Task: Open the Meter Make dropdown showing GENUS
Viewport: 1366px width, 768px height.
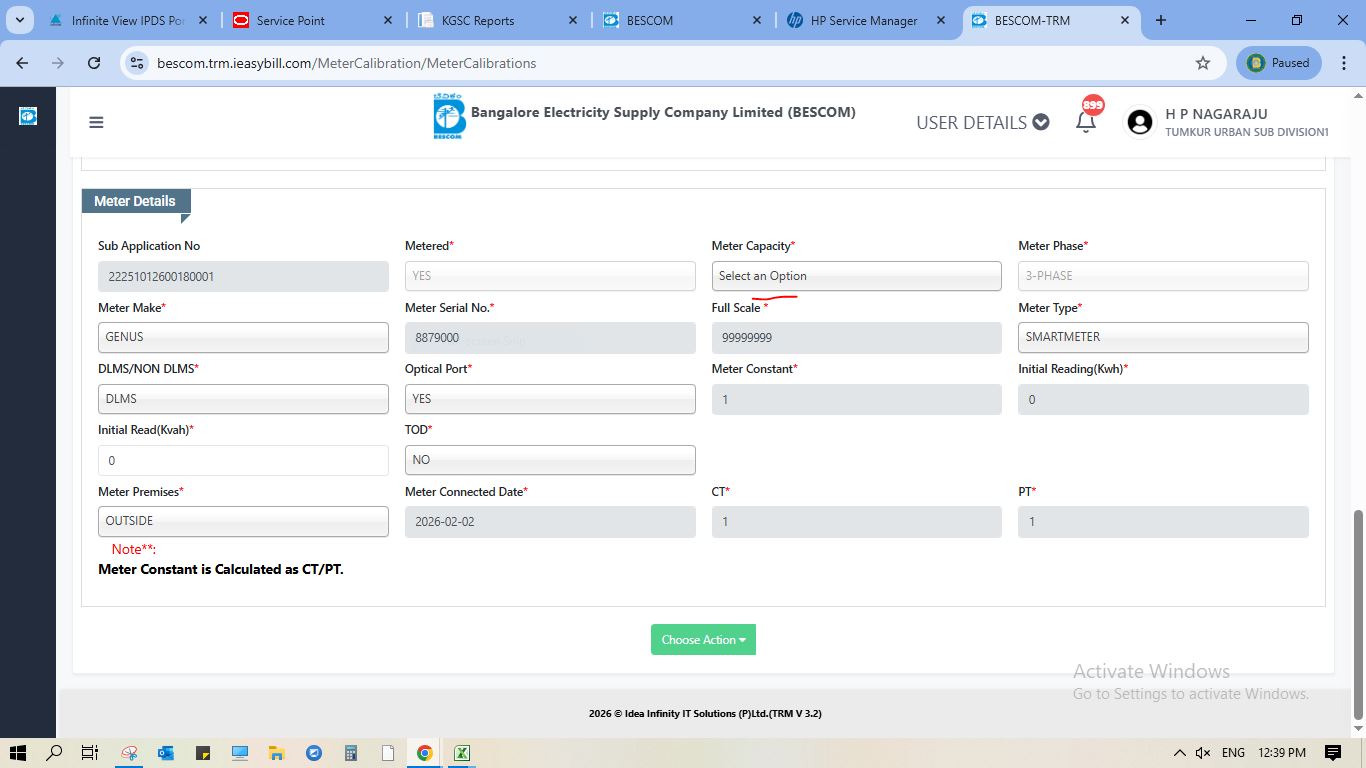Action: pos(243,338)
